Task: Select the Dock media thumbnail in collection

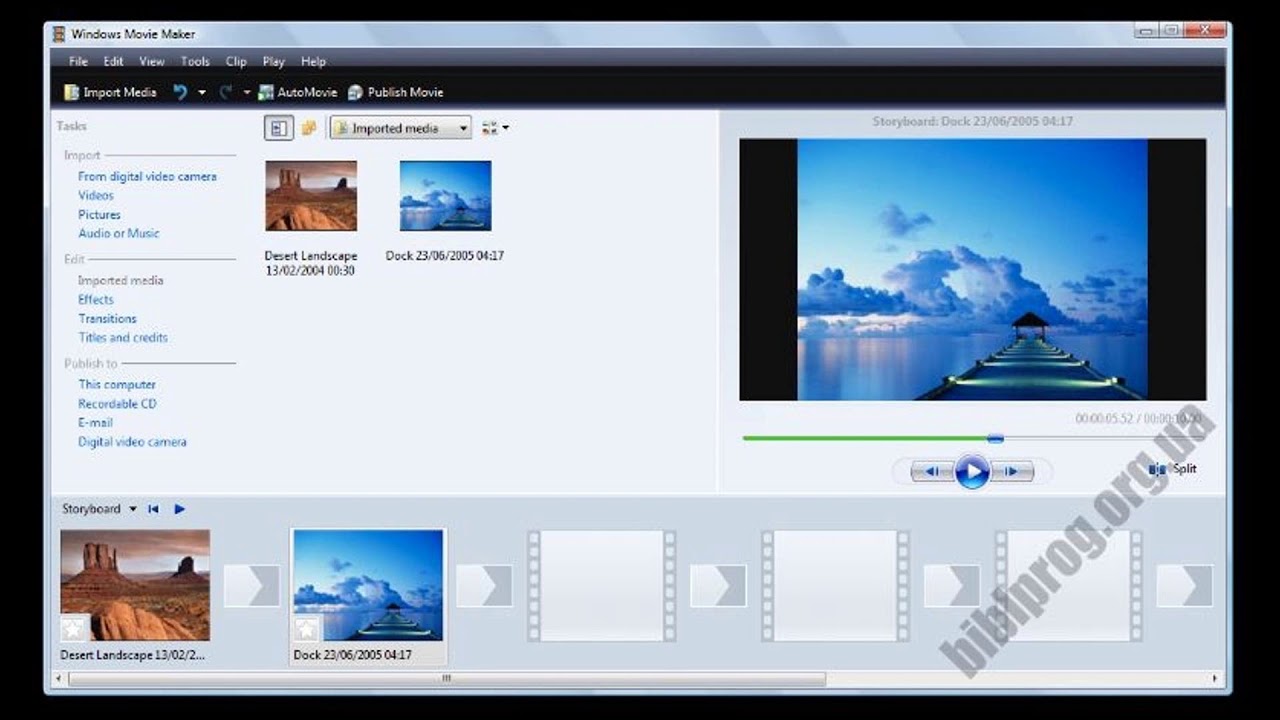Action: click(x=445, y=196)
